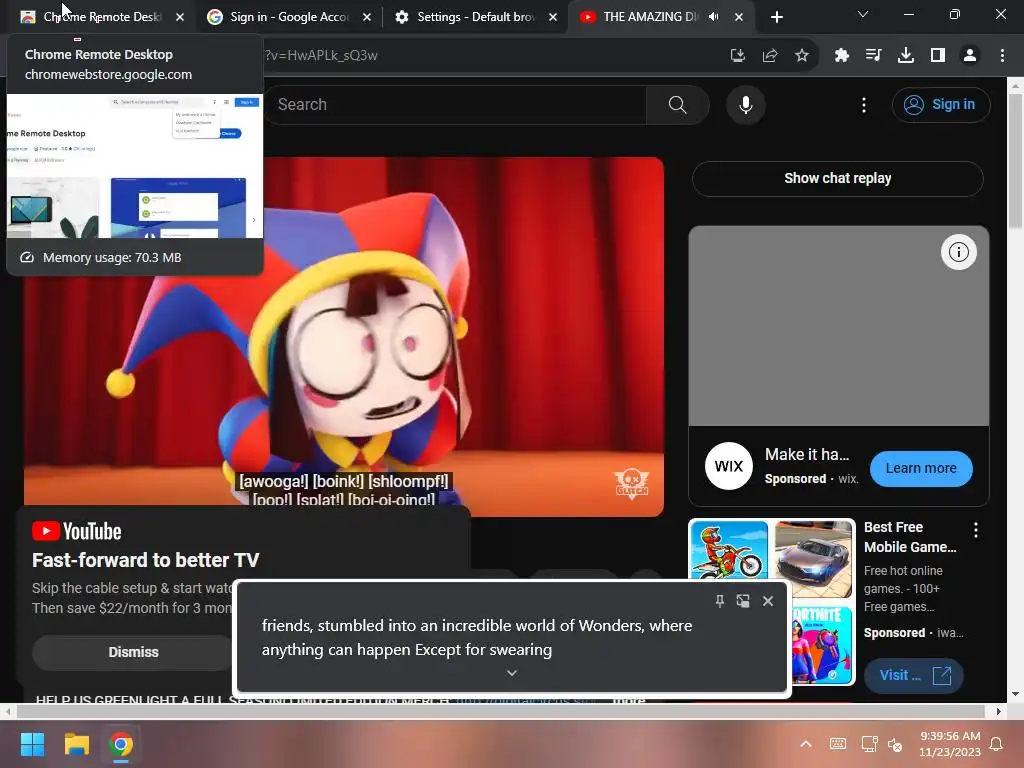Switch to the Chrome Remote Desktop tab
The image size is (1024, 768).
pos(101,17)
